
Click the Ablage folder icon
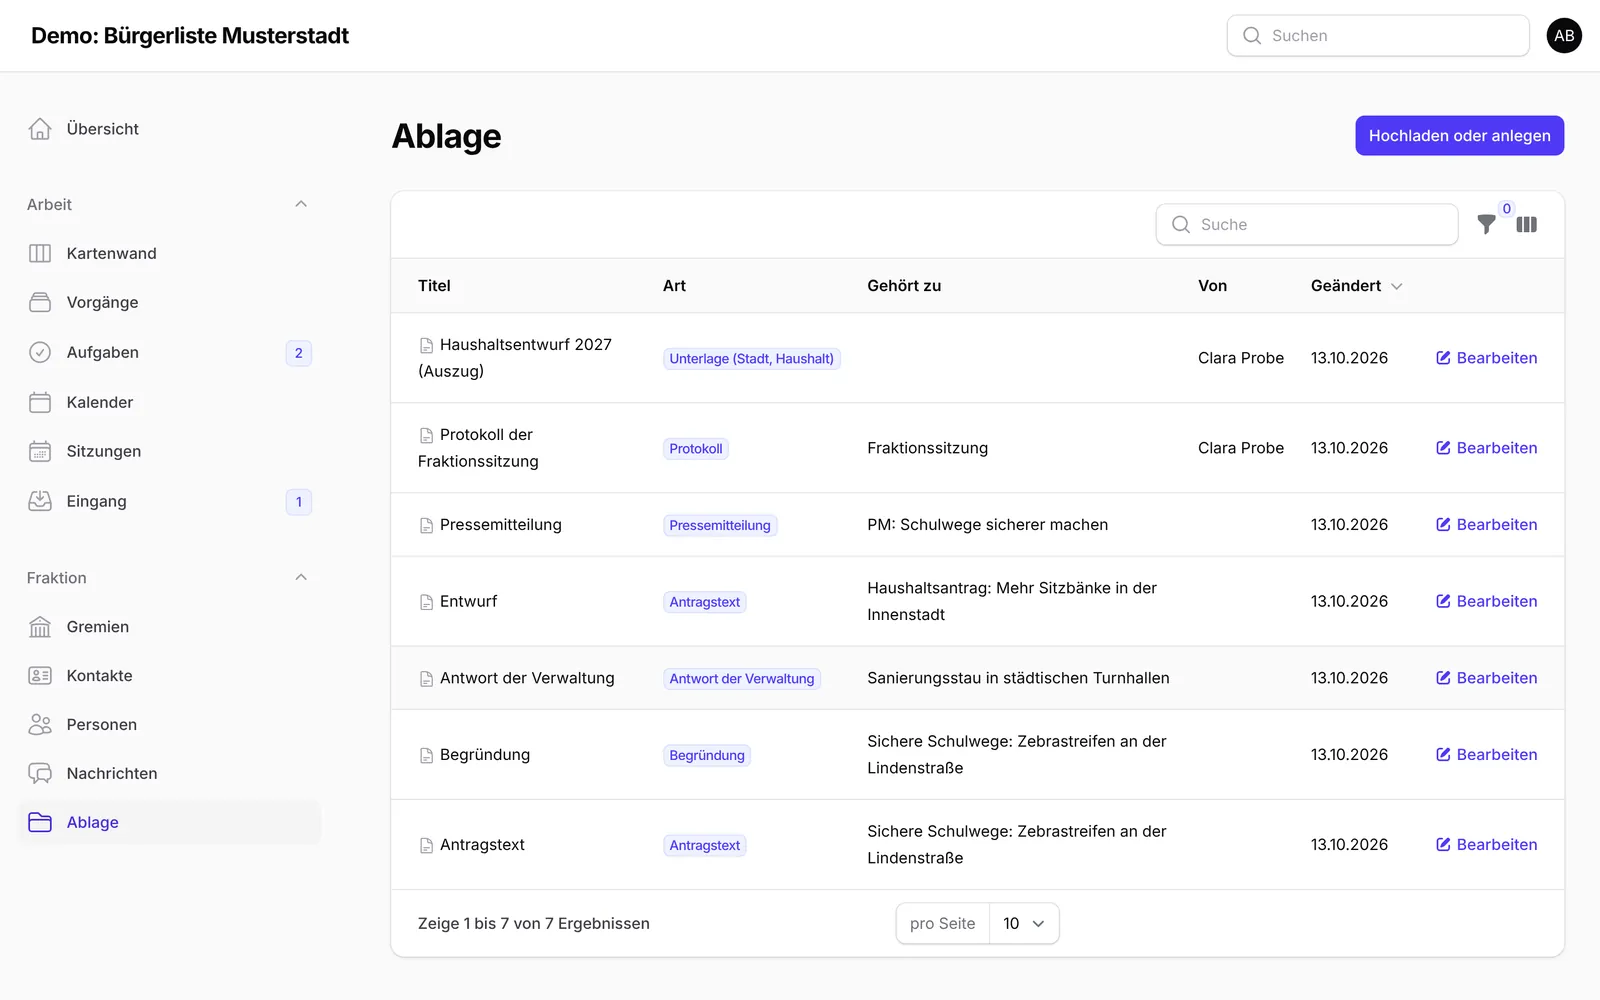(x=40, y=823)
